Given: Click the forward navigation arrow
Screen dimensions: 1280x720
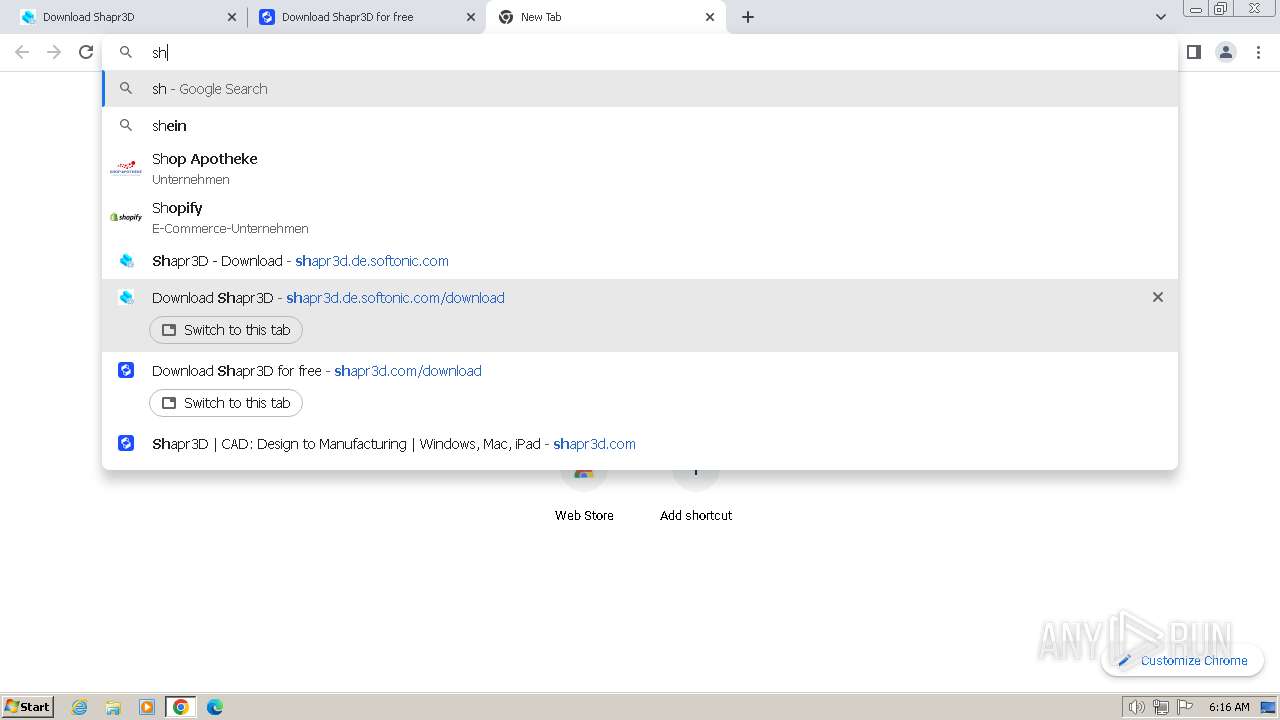Looking at the screenshot, I should [54, 52].
